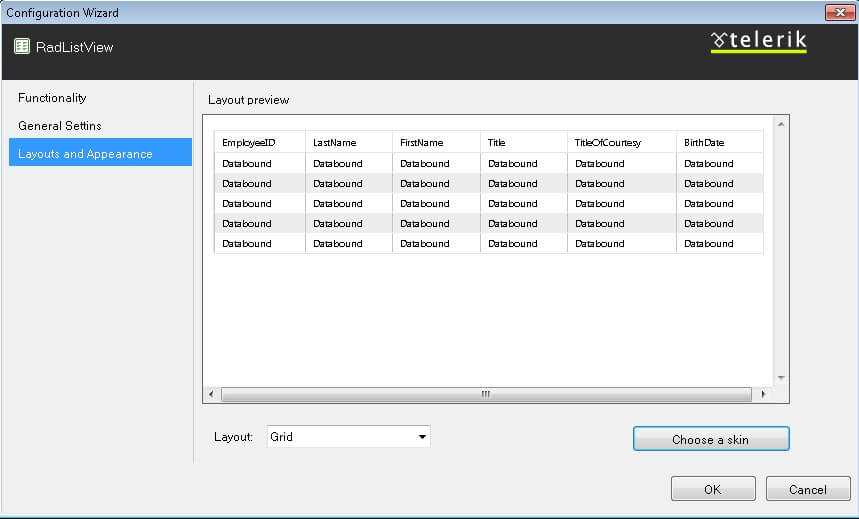Confirm with the OK button
Image resolution: width=859 pixels, height=519 pixels.
pos(712,489)
